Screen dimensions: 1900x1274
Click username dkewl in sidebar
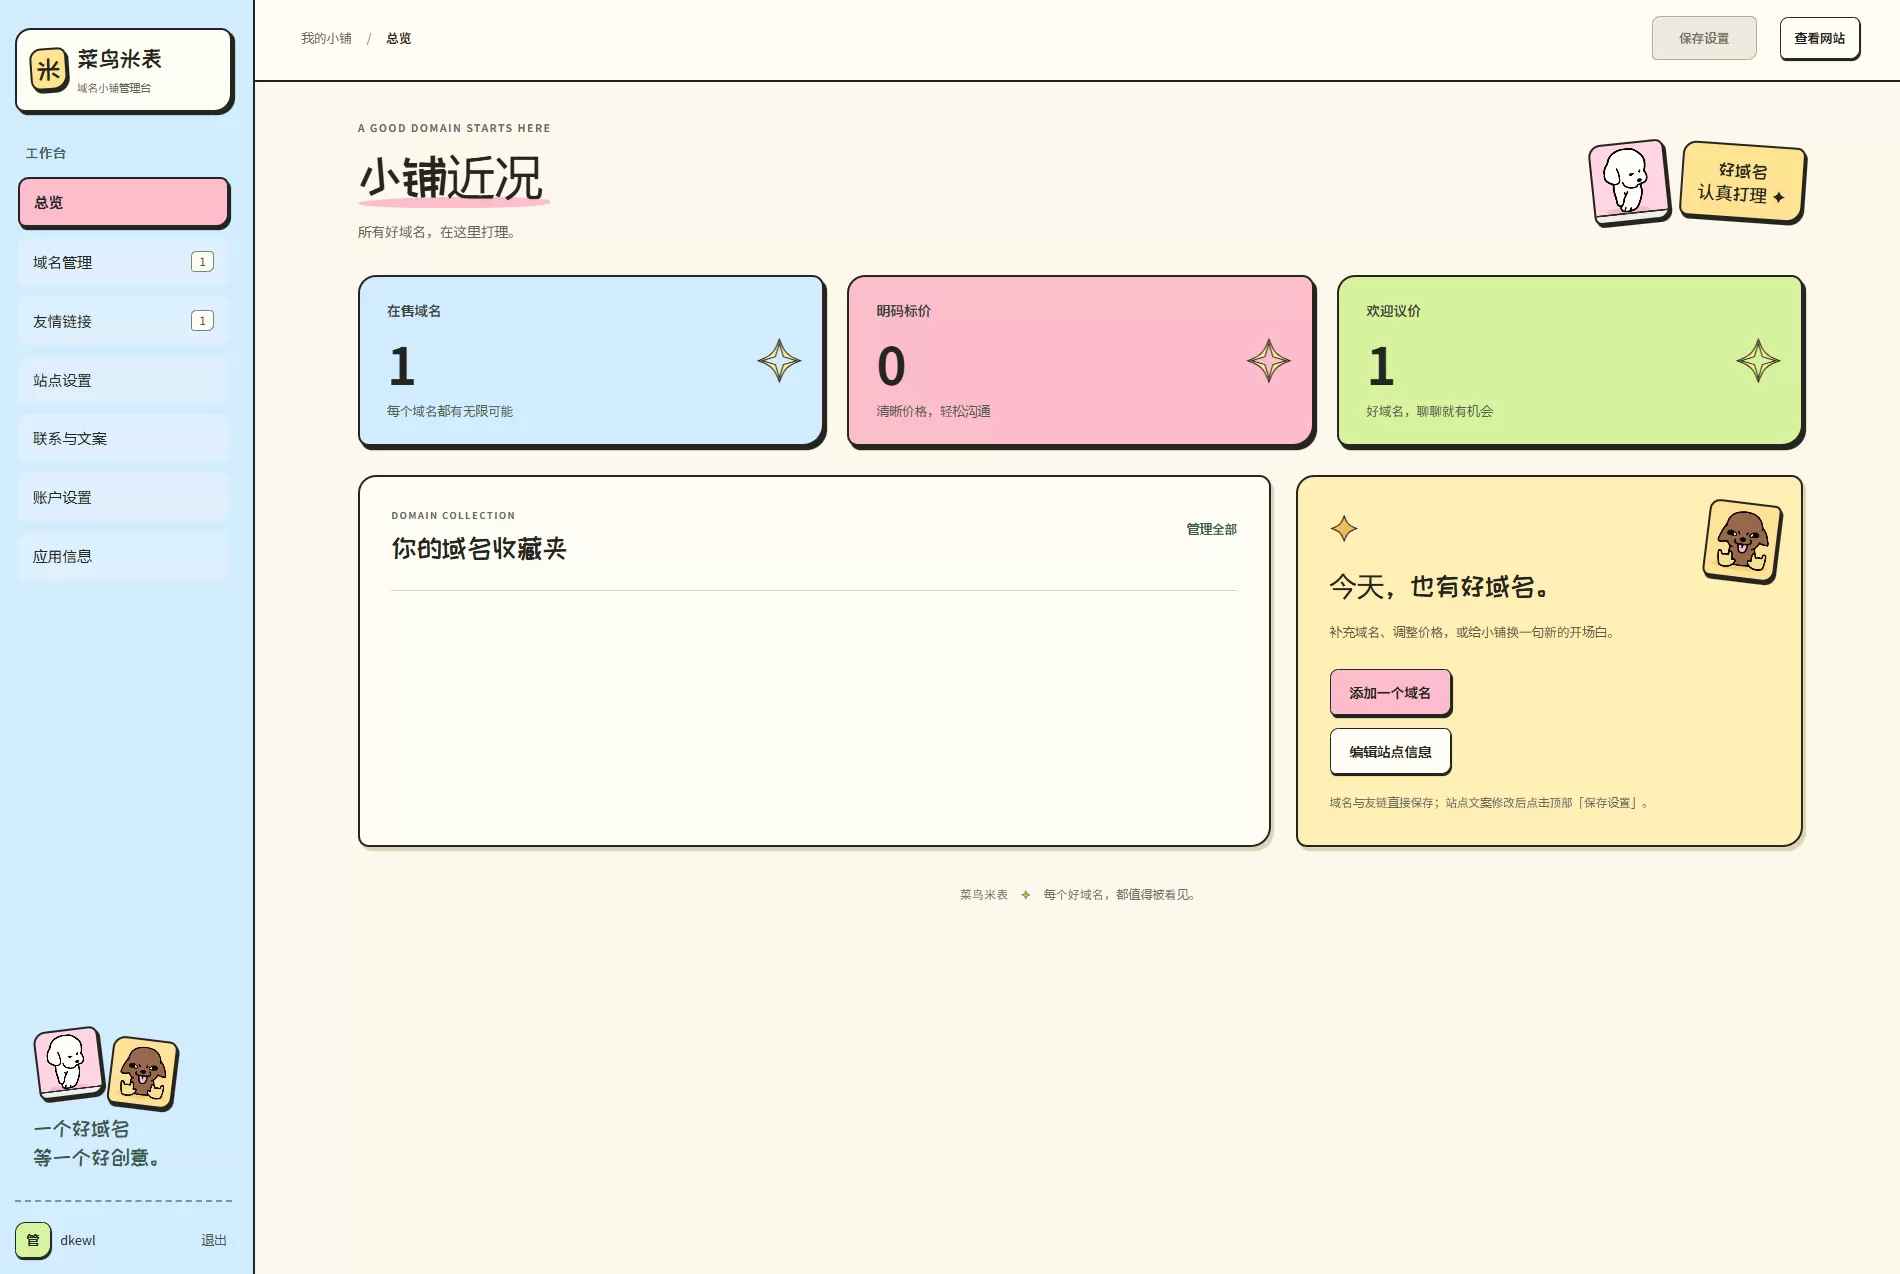78,1240
